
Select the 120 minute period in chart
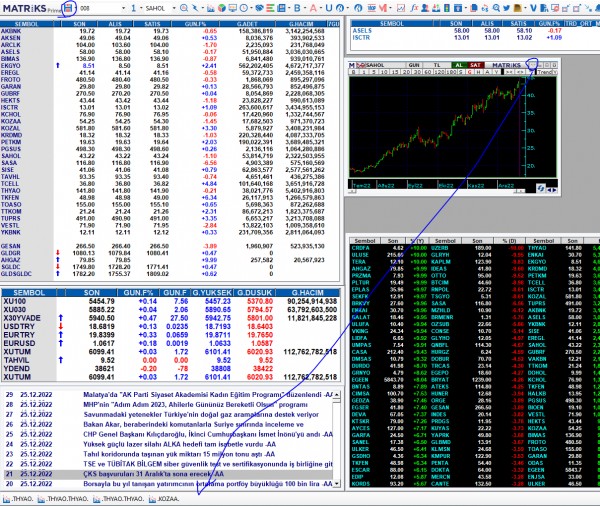440,72
